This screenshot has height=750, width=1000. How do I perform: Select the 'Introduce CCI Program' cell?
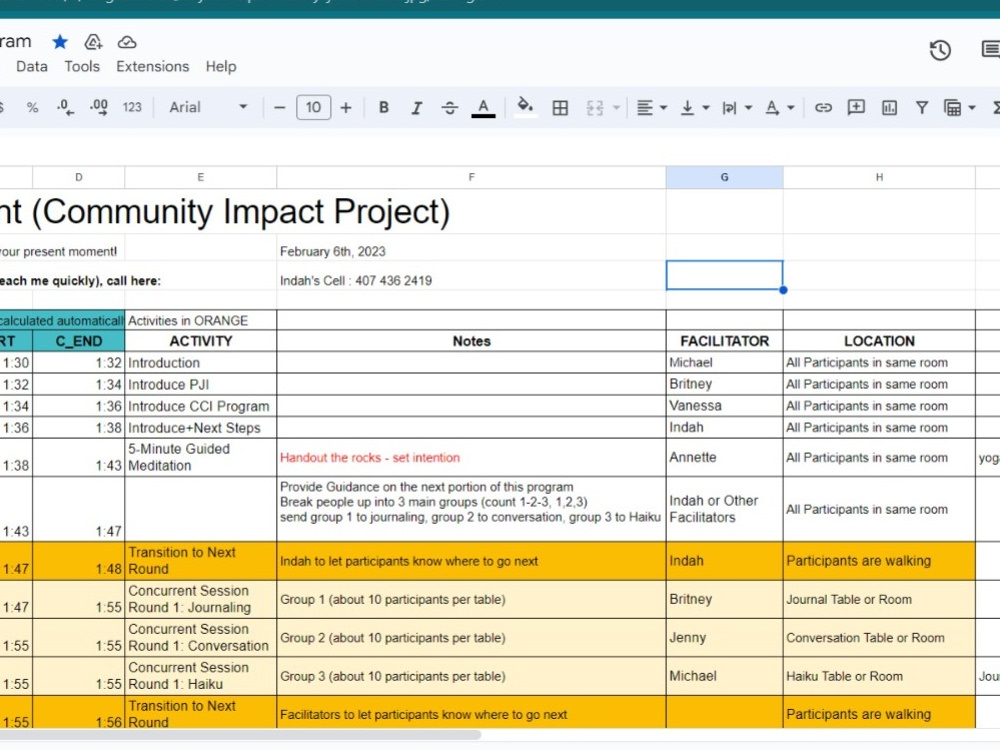tap(201, 406)
